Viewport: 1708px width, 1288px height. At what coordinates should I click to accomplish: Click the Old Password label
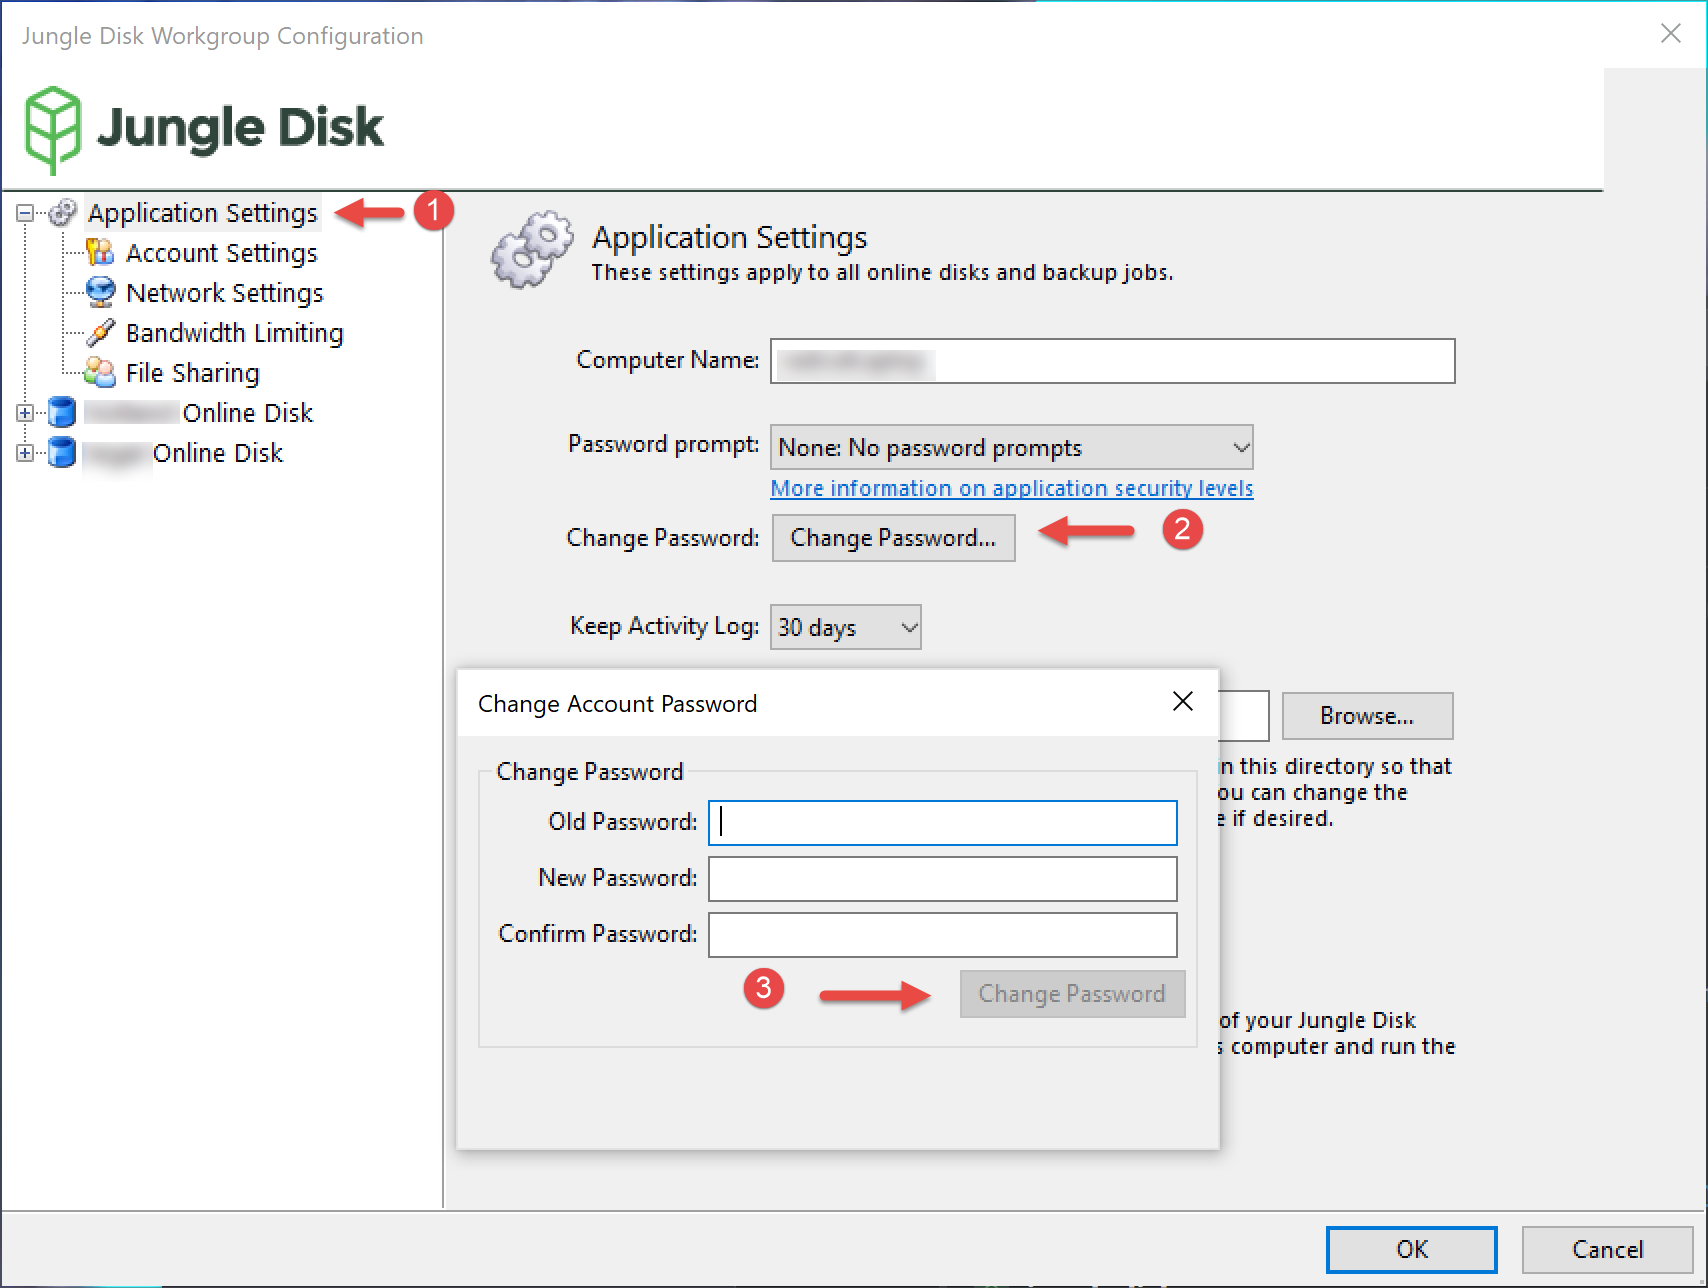[622, 822]
